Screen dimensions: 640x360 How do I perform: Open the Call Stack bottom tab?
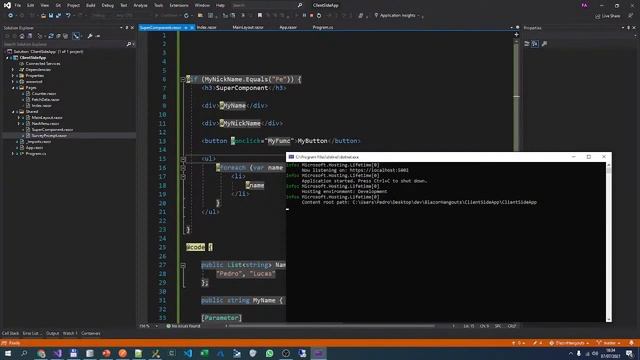pos(10,333)
